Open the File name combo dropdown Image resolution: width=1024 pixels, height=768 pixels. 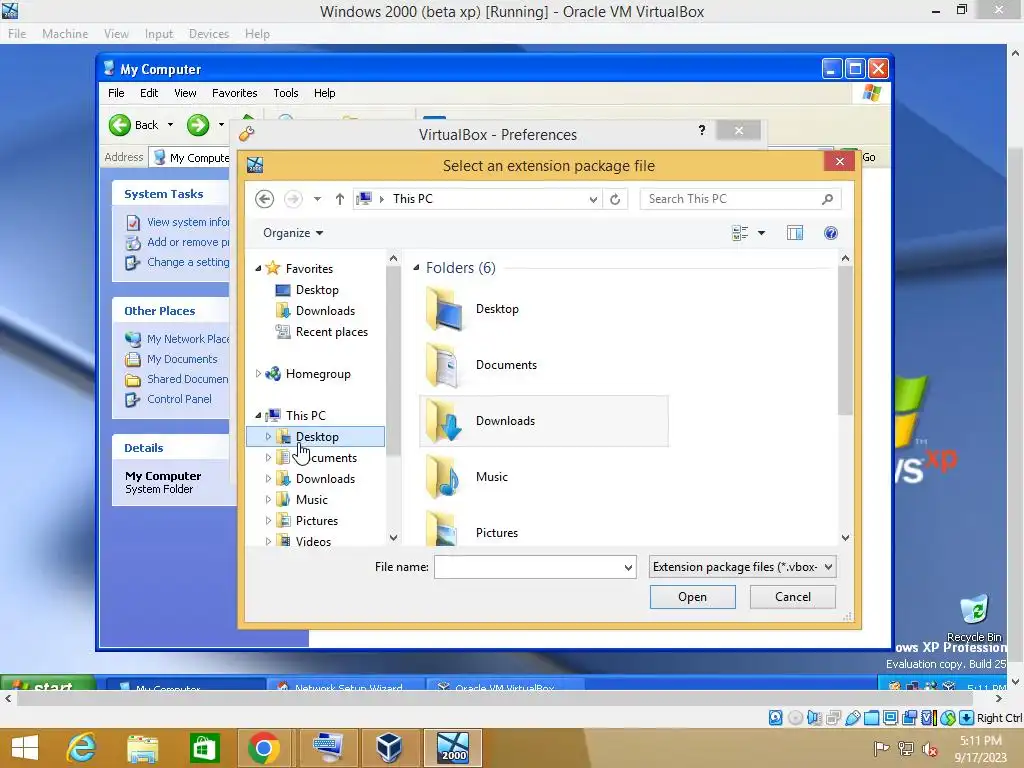pos(628,568)
